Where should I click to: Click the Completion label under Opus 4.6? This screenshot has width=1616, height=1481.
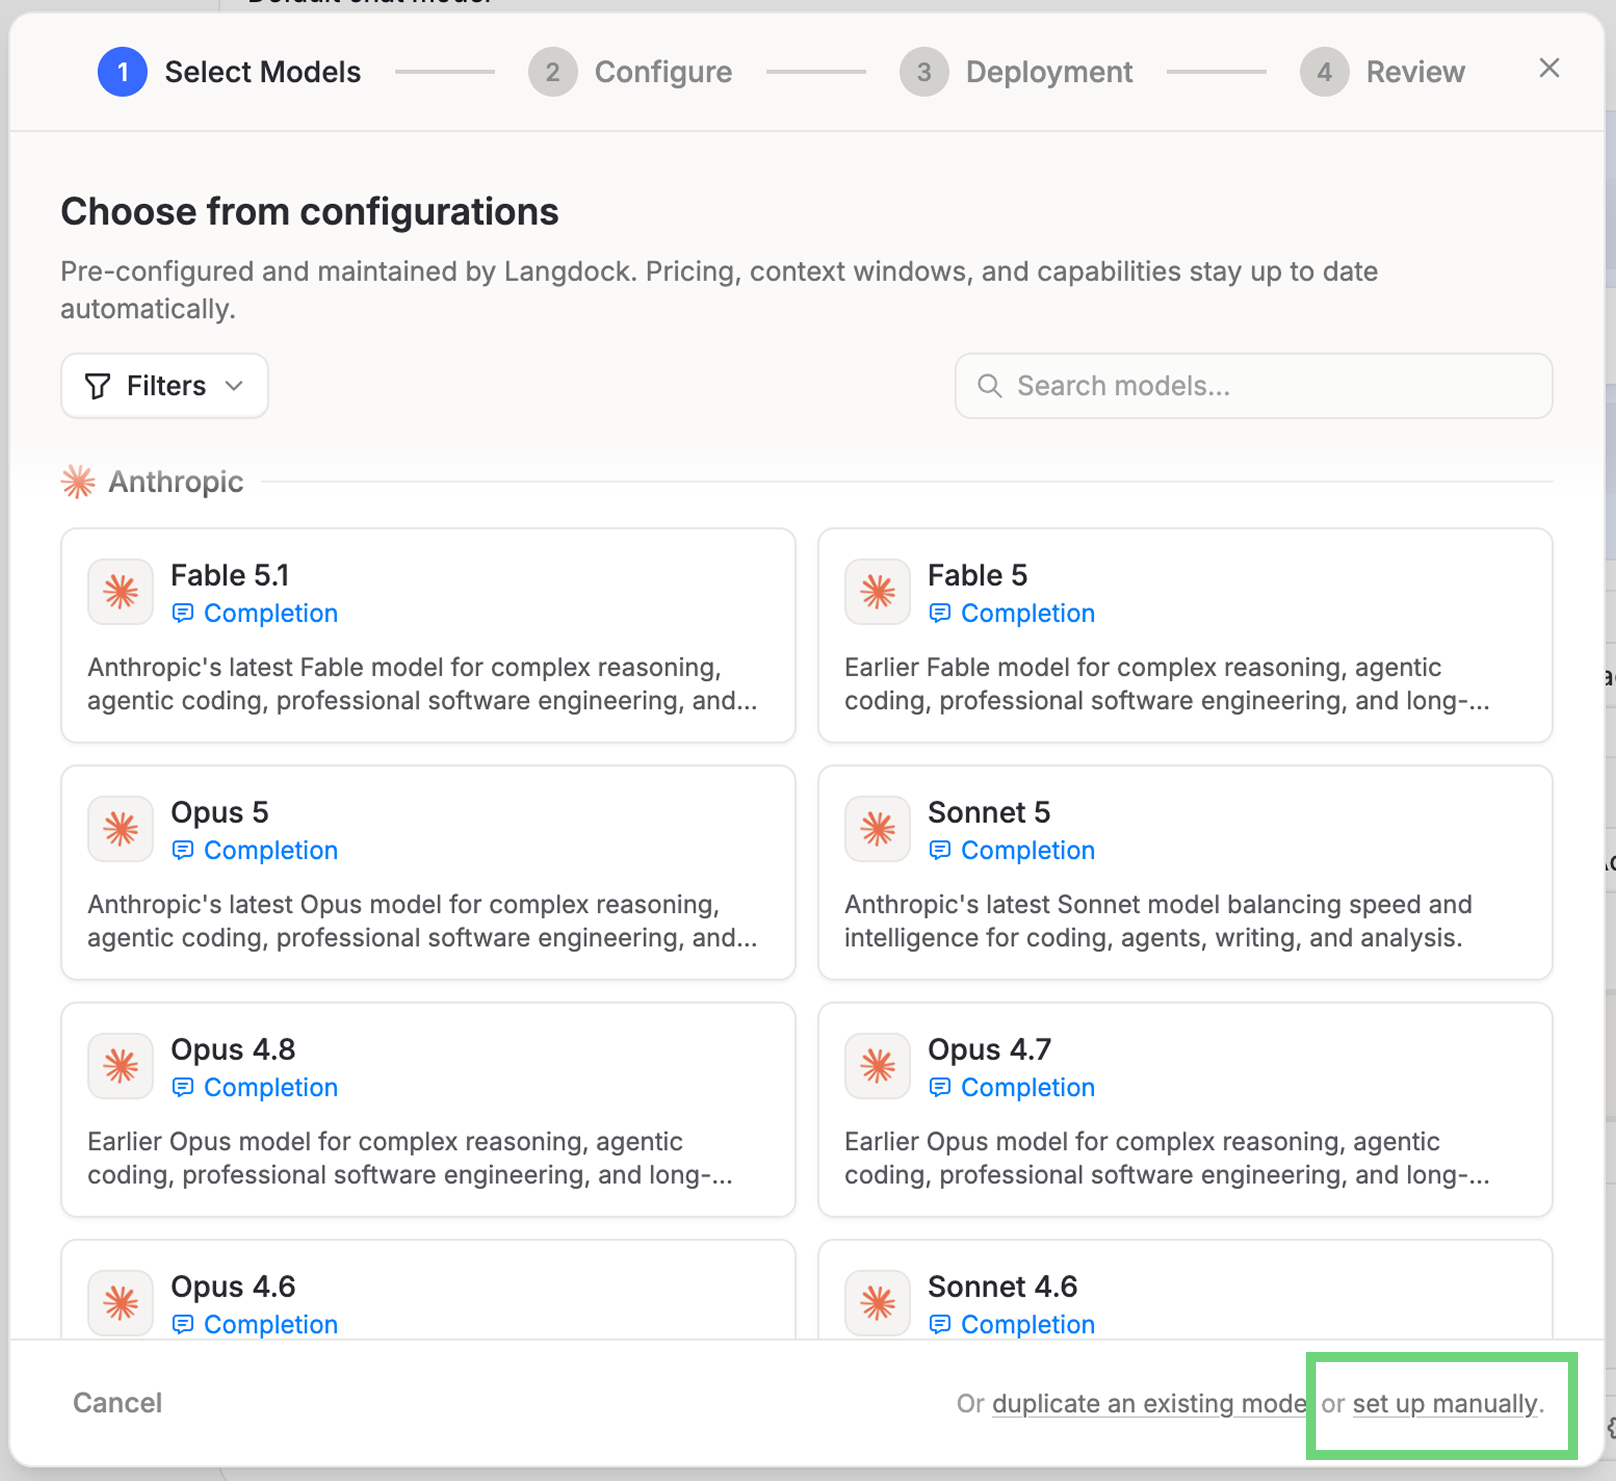[271, 1324]
